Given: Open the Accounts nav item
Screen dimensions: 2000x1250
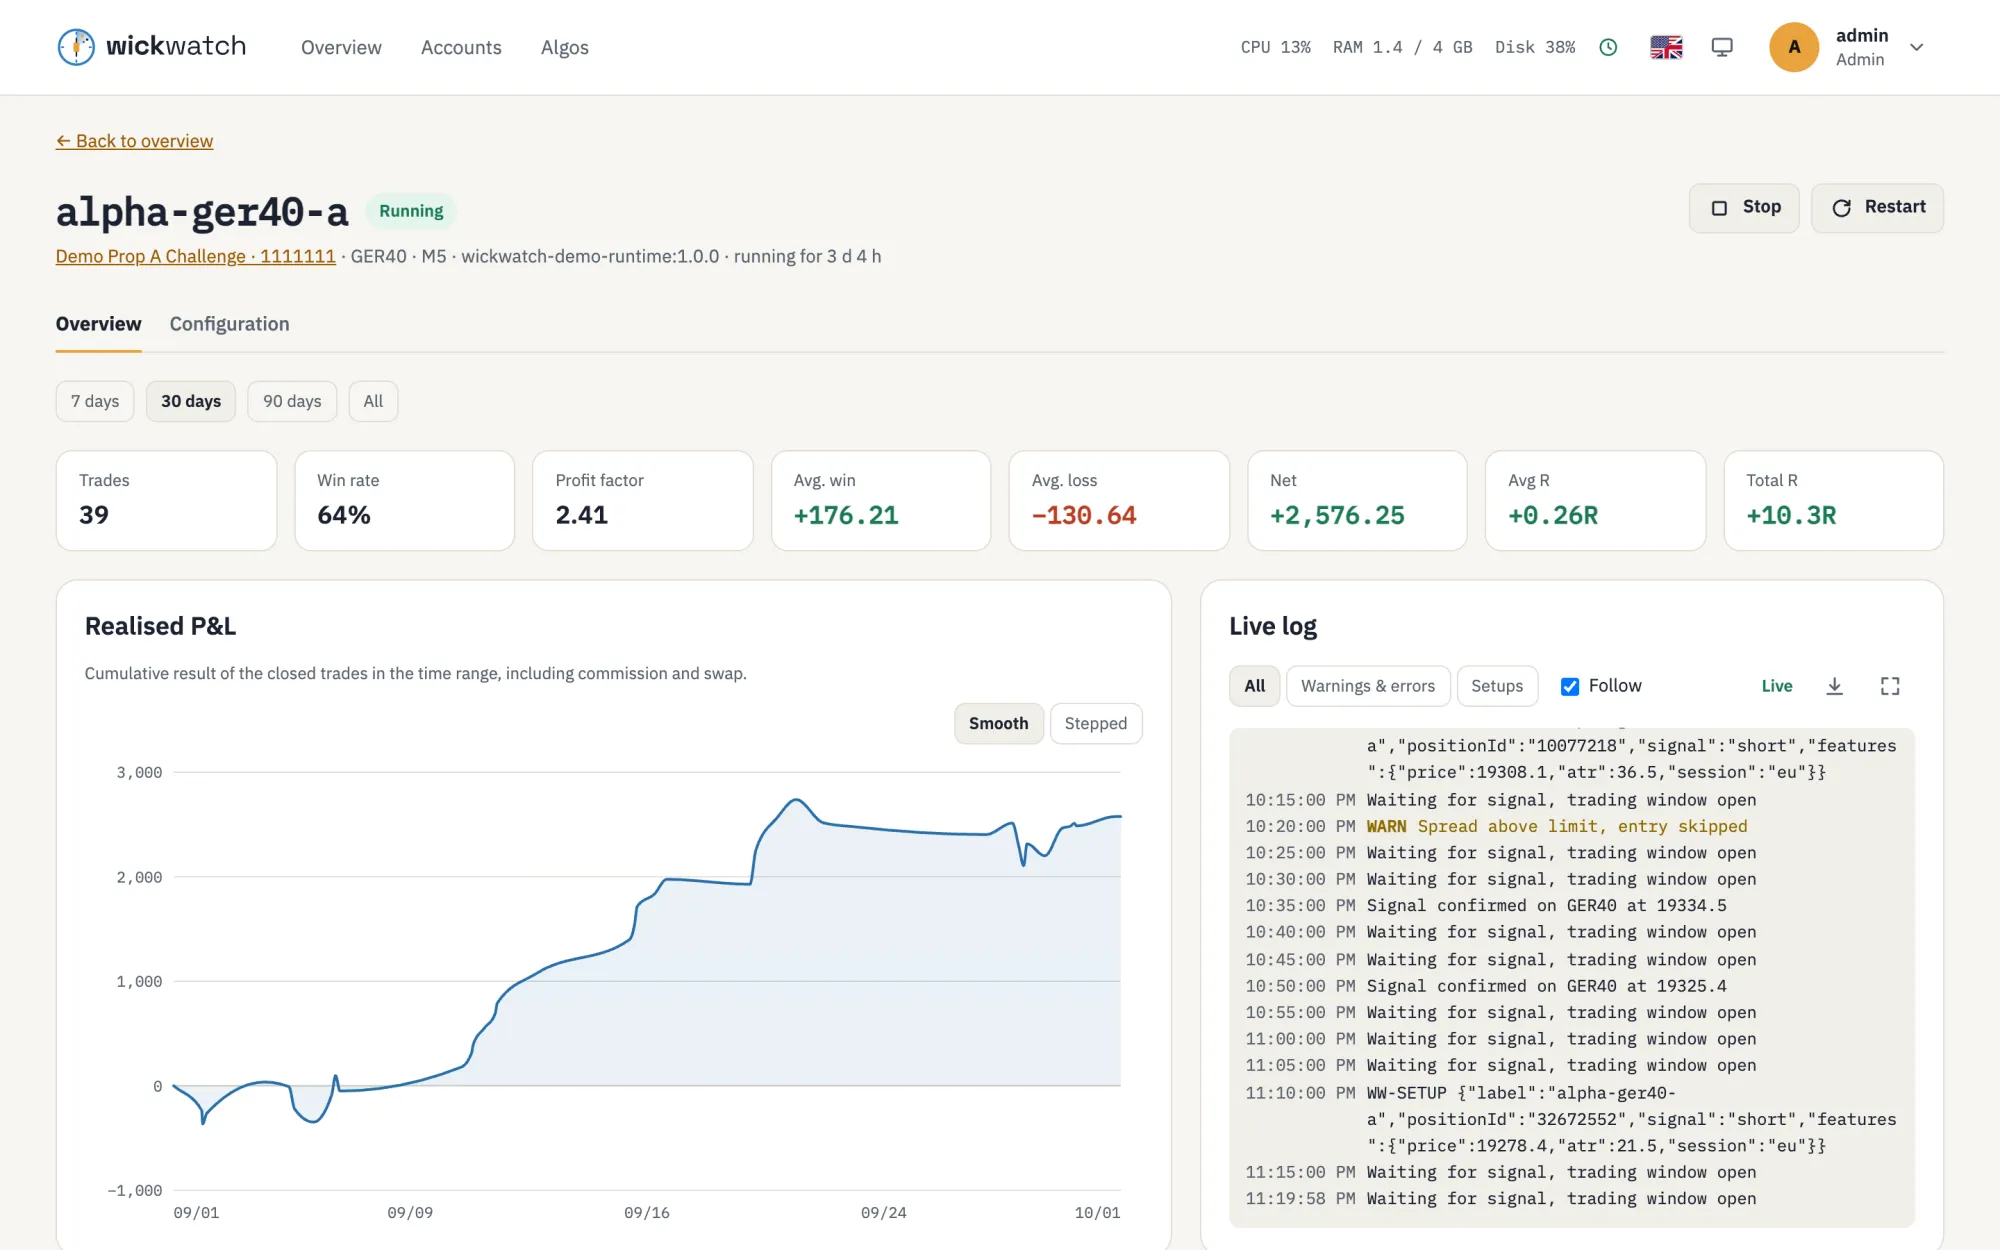Looking at the screenshot, I should coord(461,47).
